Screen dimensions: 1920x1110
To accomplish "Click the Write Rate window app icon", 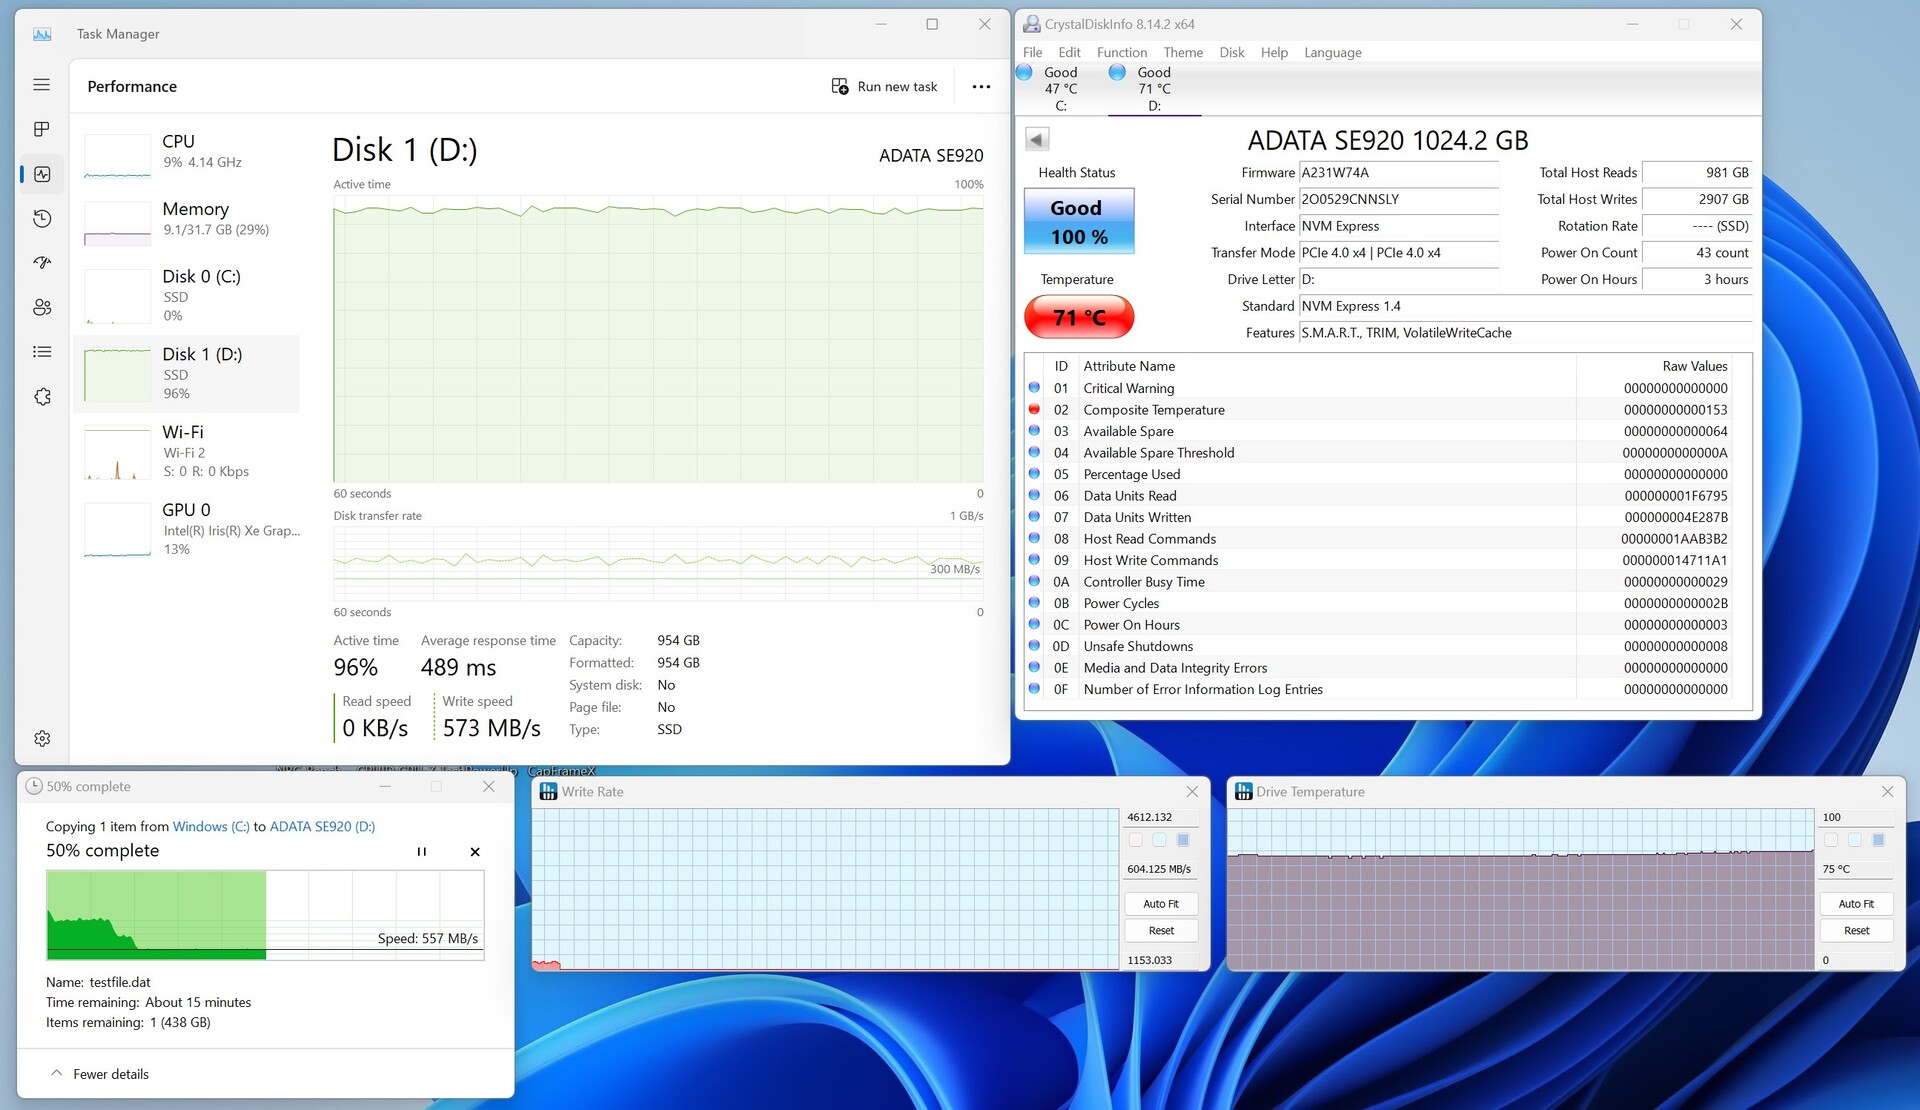I will 548,791.
